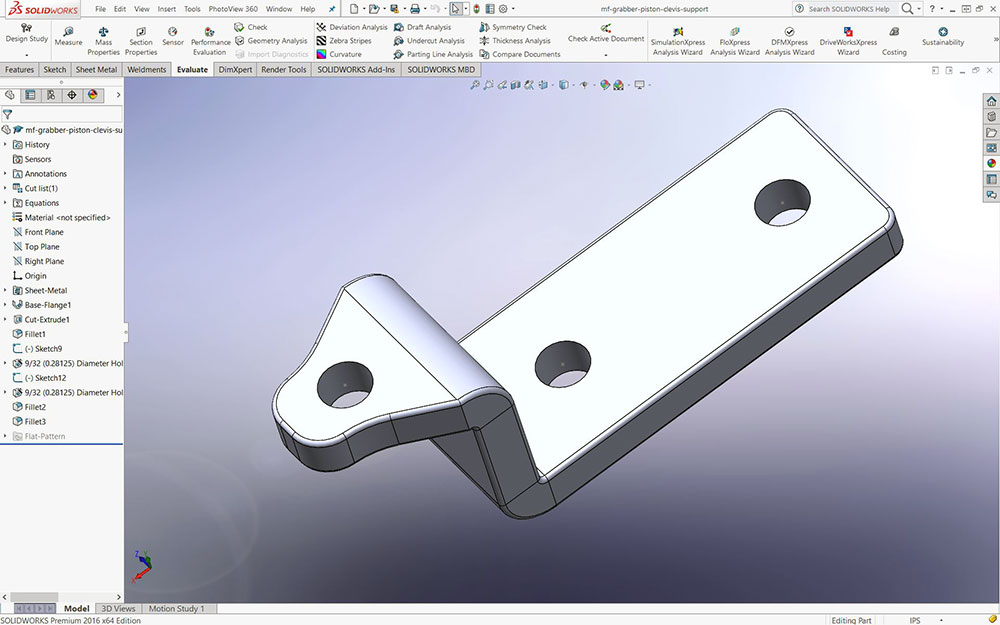Click the Sustainability icon

[x=943, y=36]
